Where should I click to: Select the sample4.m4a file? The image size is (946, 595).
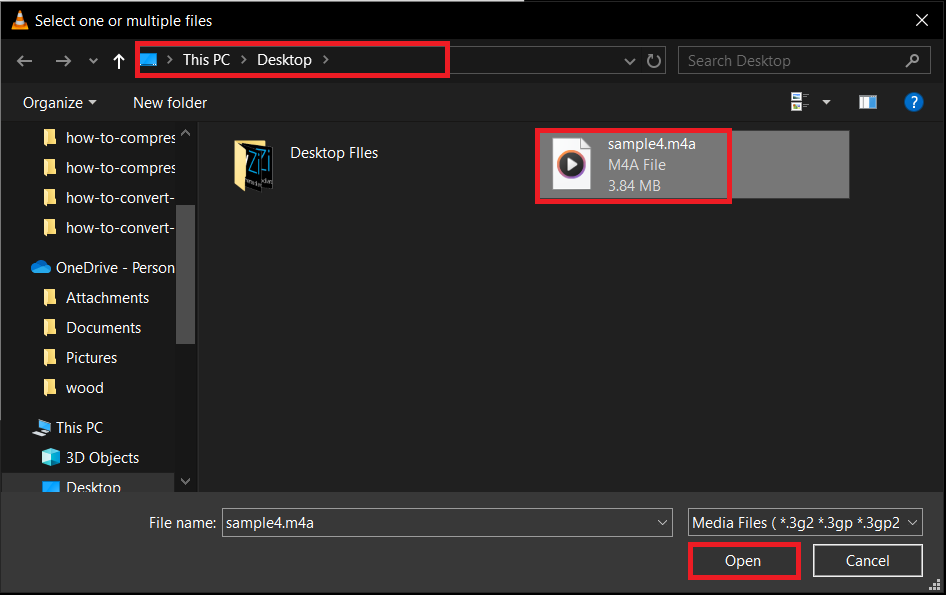(x=633, y=165)
